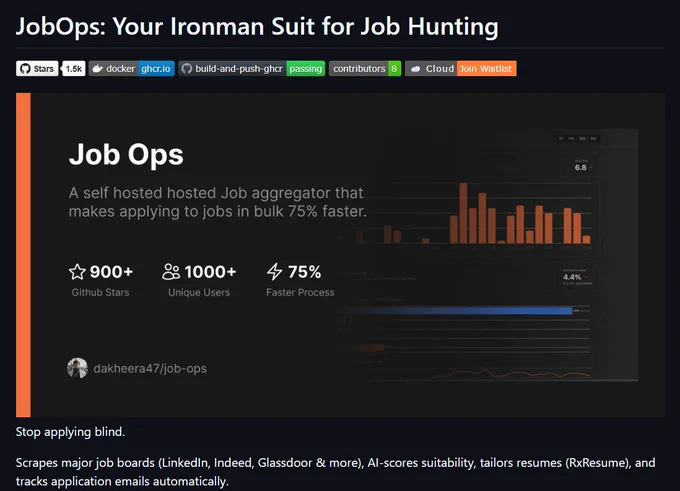This screenshot has width=680, height=491.
Task: Click the JobOps: Your Ironman Suit heading
Action: click(x=257, y=26)
